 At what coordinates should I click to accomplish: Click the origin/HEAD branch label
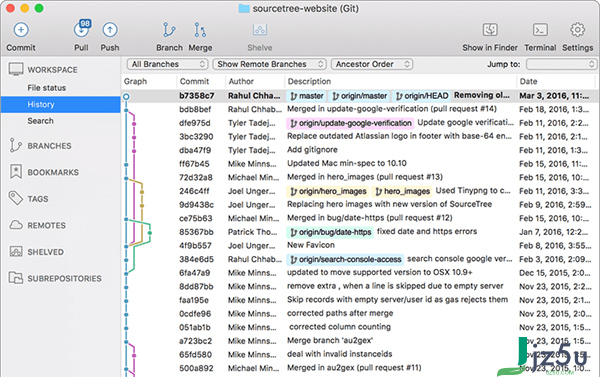pos(422,96)
